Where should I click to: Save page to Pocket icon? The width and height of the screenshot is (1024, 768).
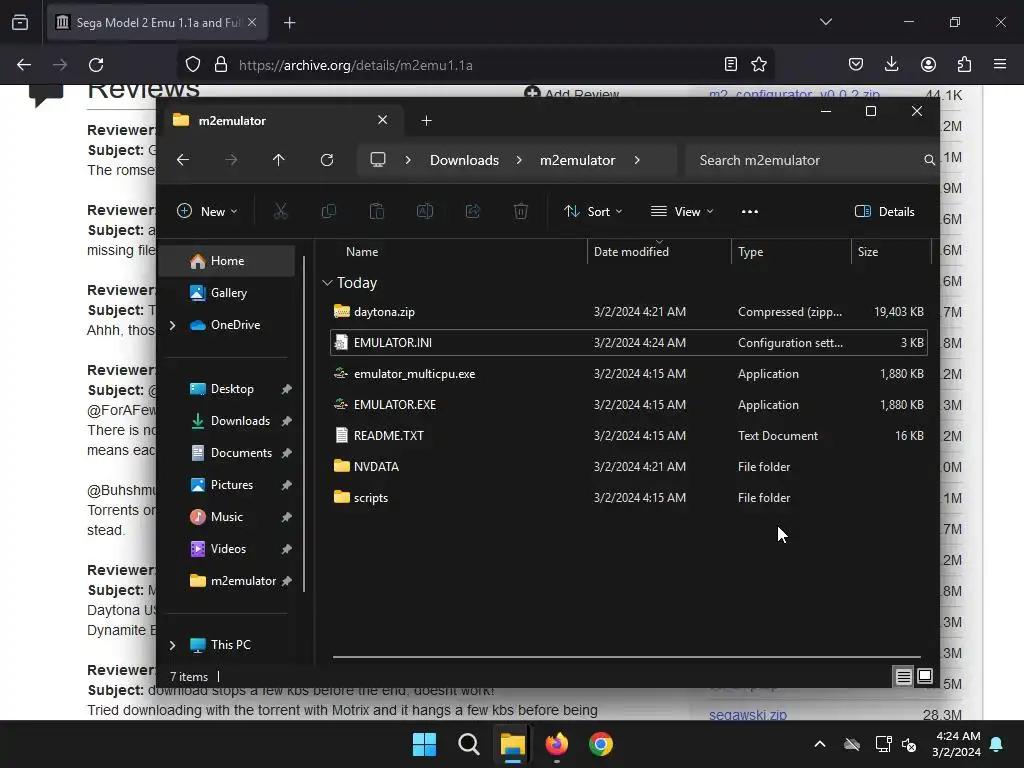click(856, 64)
